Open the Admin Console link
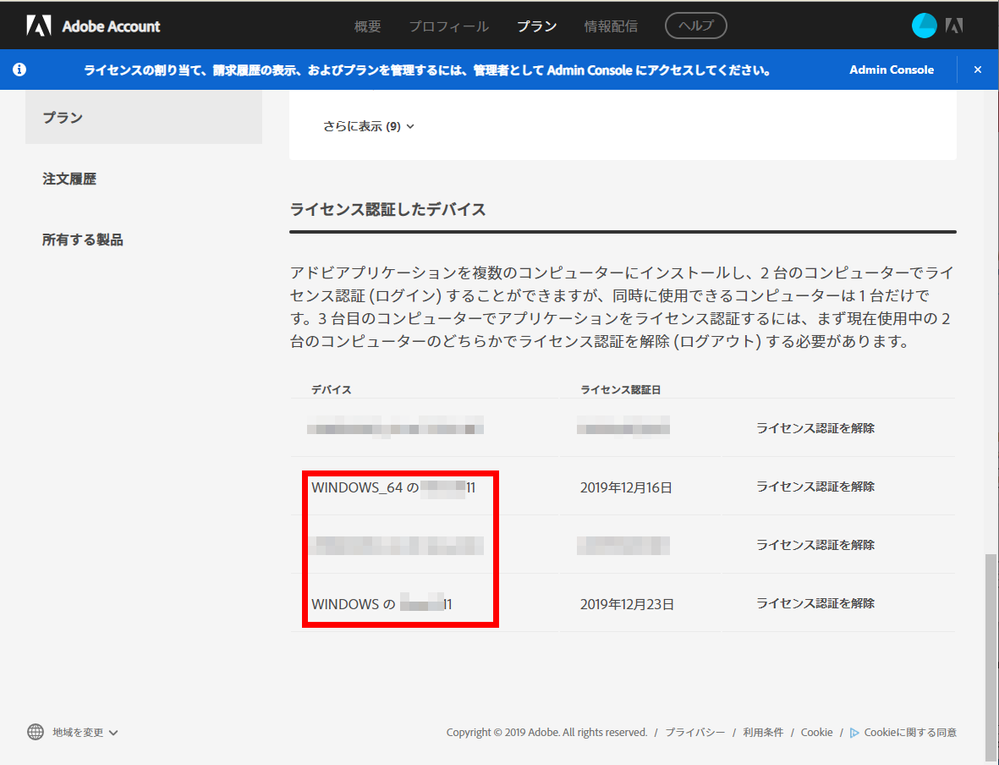The height and width of the screenshot is (765, 999). click(891, 69)
